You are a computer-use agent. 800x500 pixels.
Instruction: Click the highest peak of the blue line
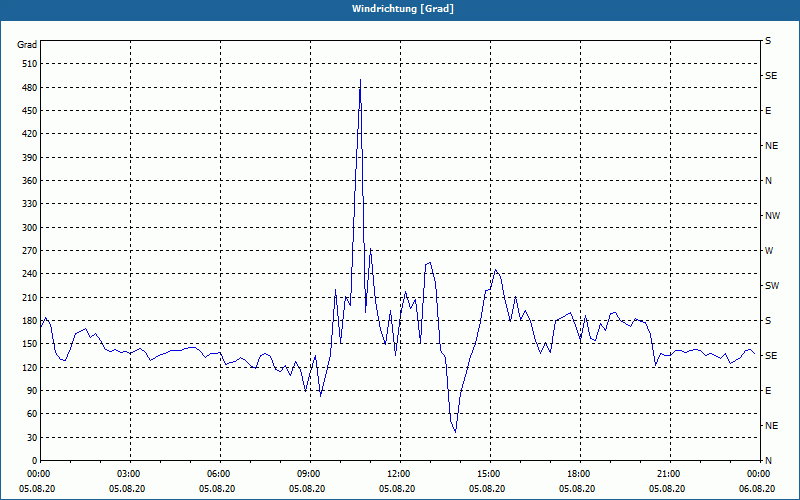coord(360,80)
